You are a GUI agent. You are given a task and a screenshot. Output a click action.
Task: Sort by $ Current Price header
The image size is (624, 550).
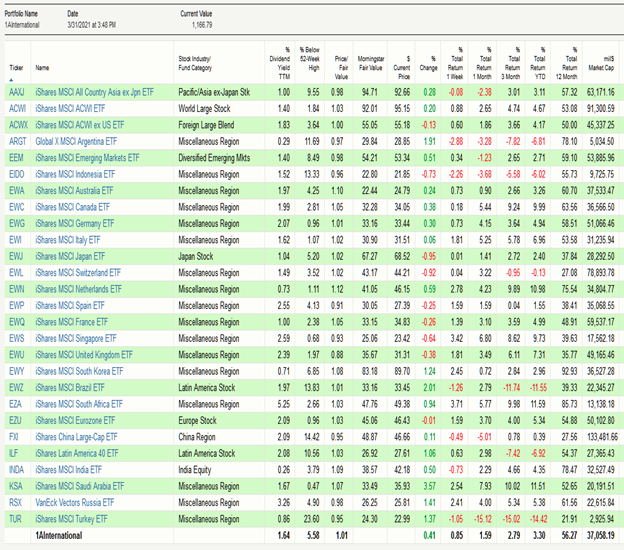coord(402,68)
